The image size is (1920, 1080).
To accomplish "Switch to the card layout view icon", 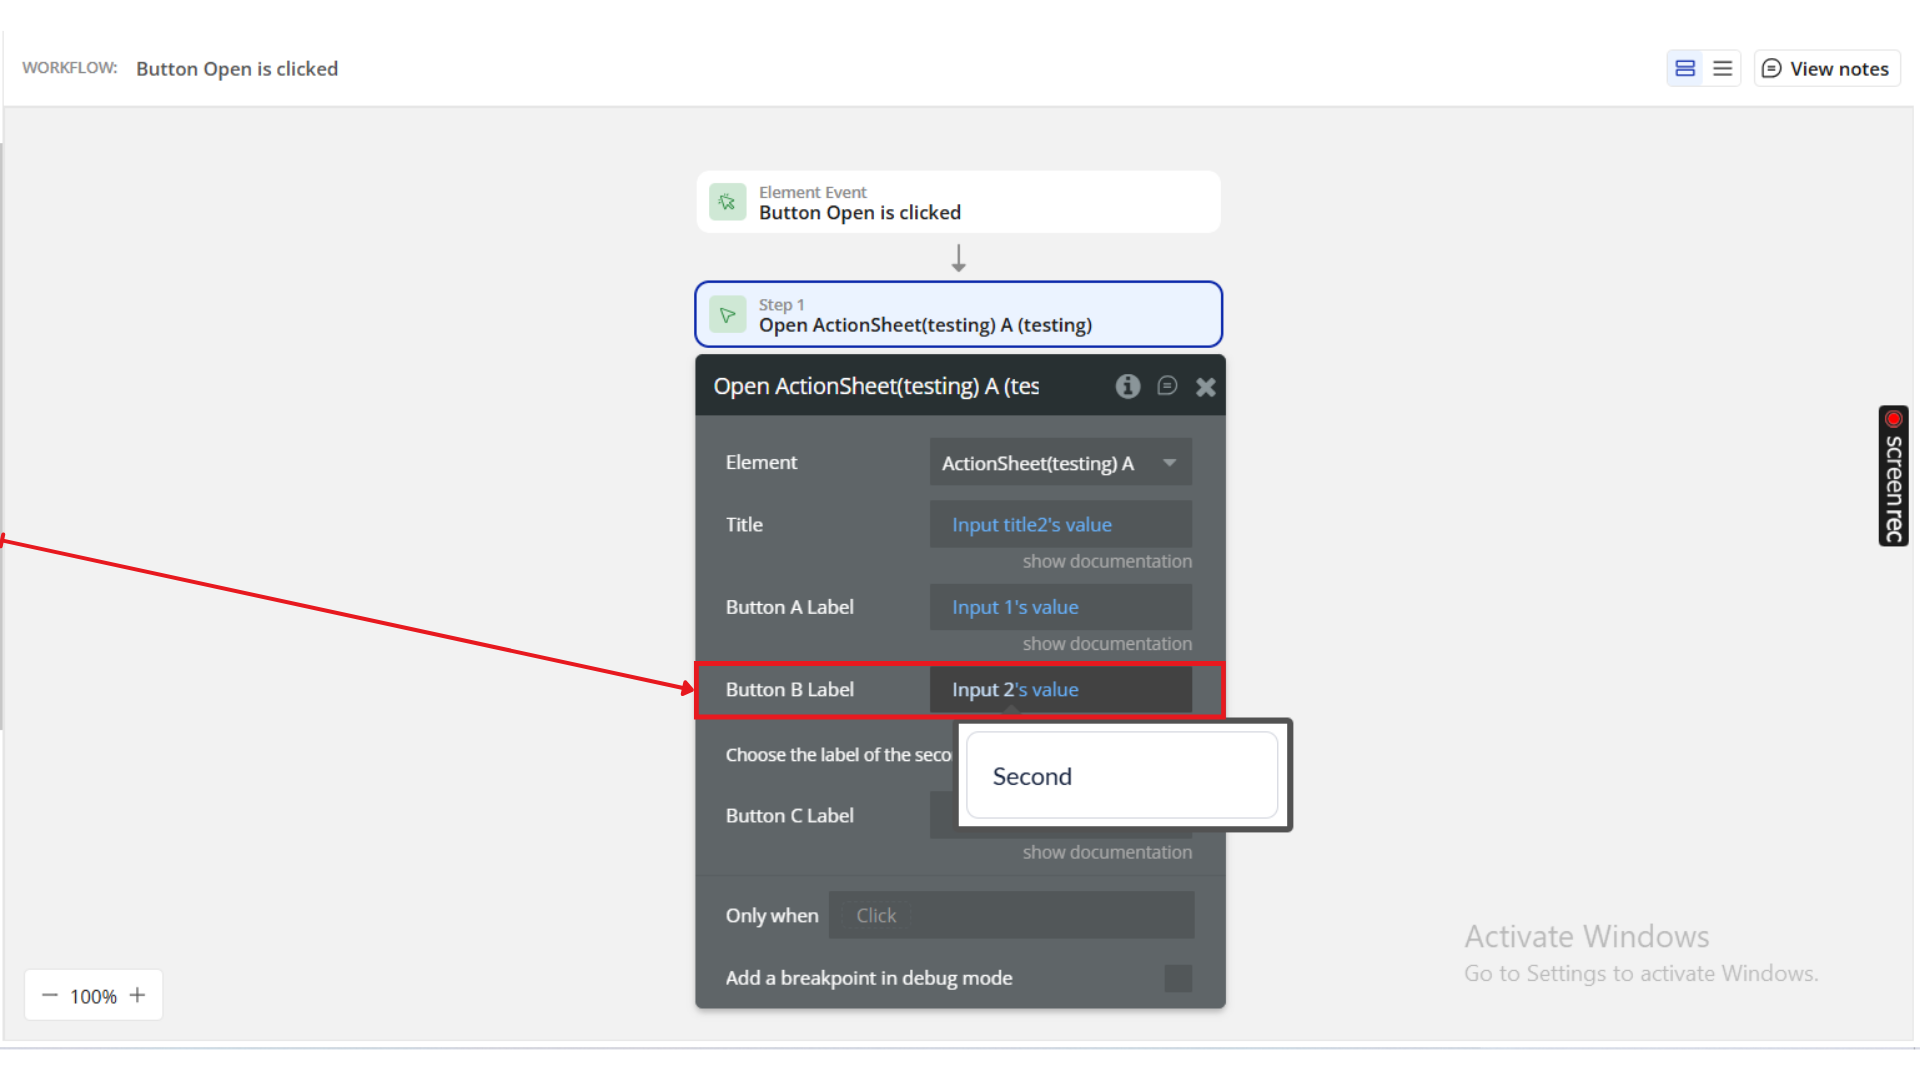I will click(1685, 68).
